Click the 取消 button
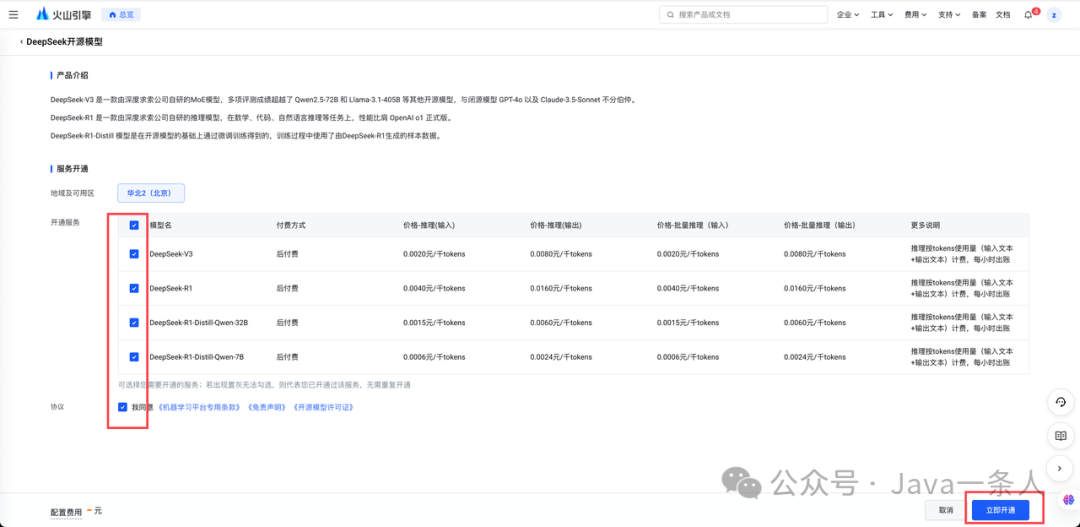The image size is (1080, 527). (946, 510)
